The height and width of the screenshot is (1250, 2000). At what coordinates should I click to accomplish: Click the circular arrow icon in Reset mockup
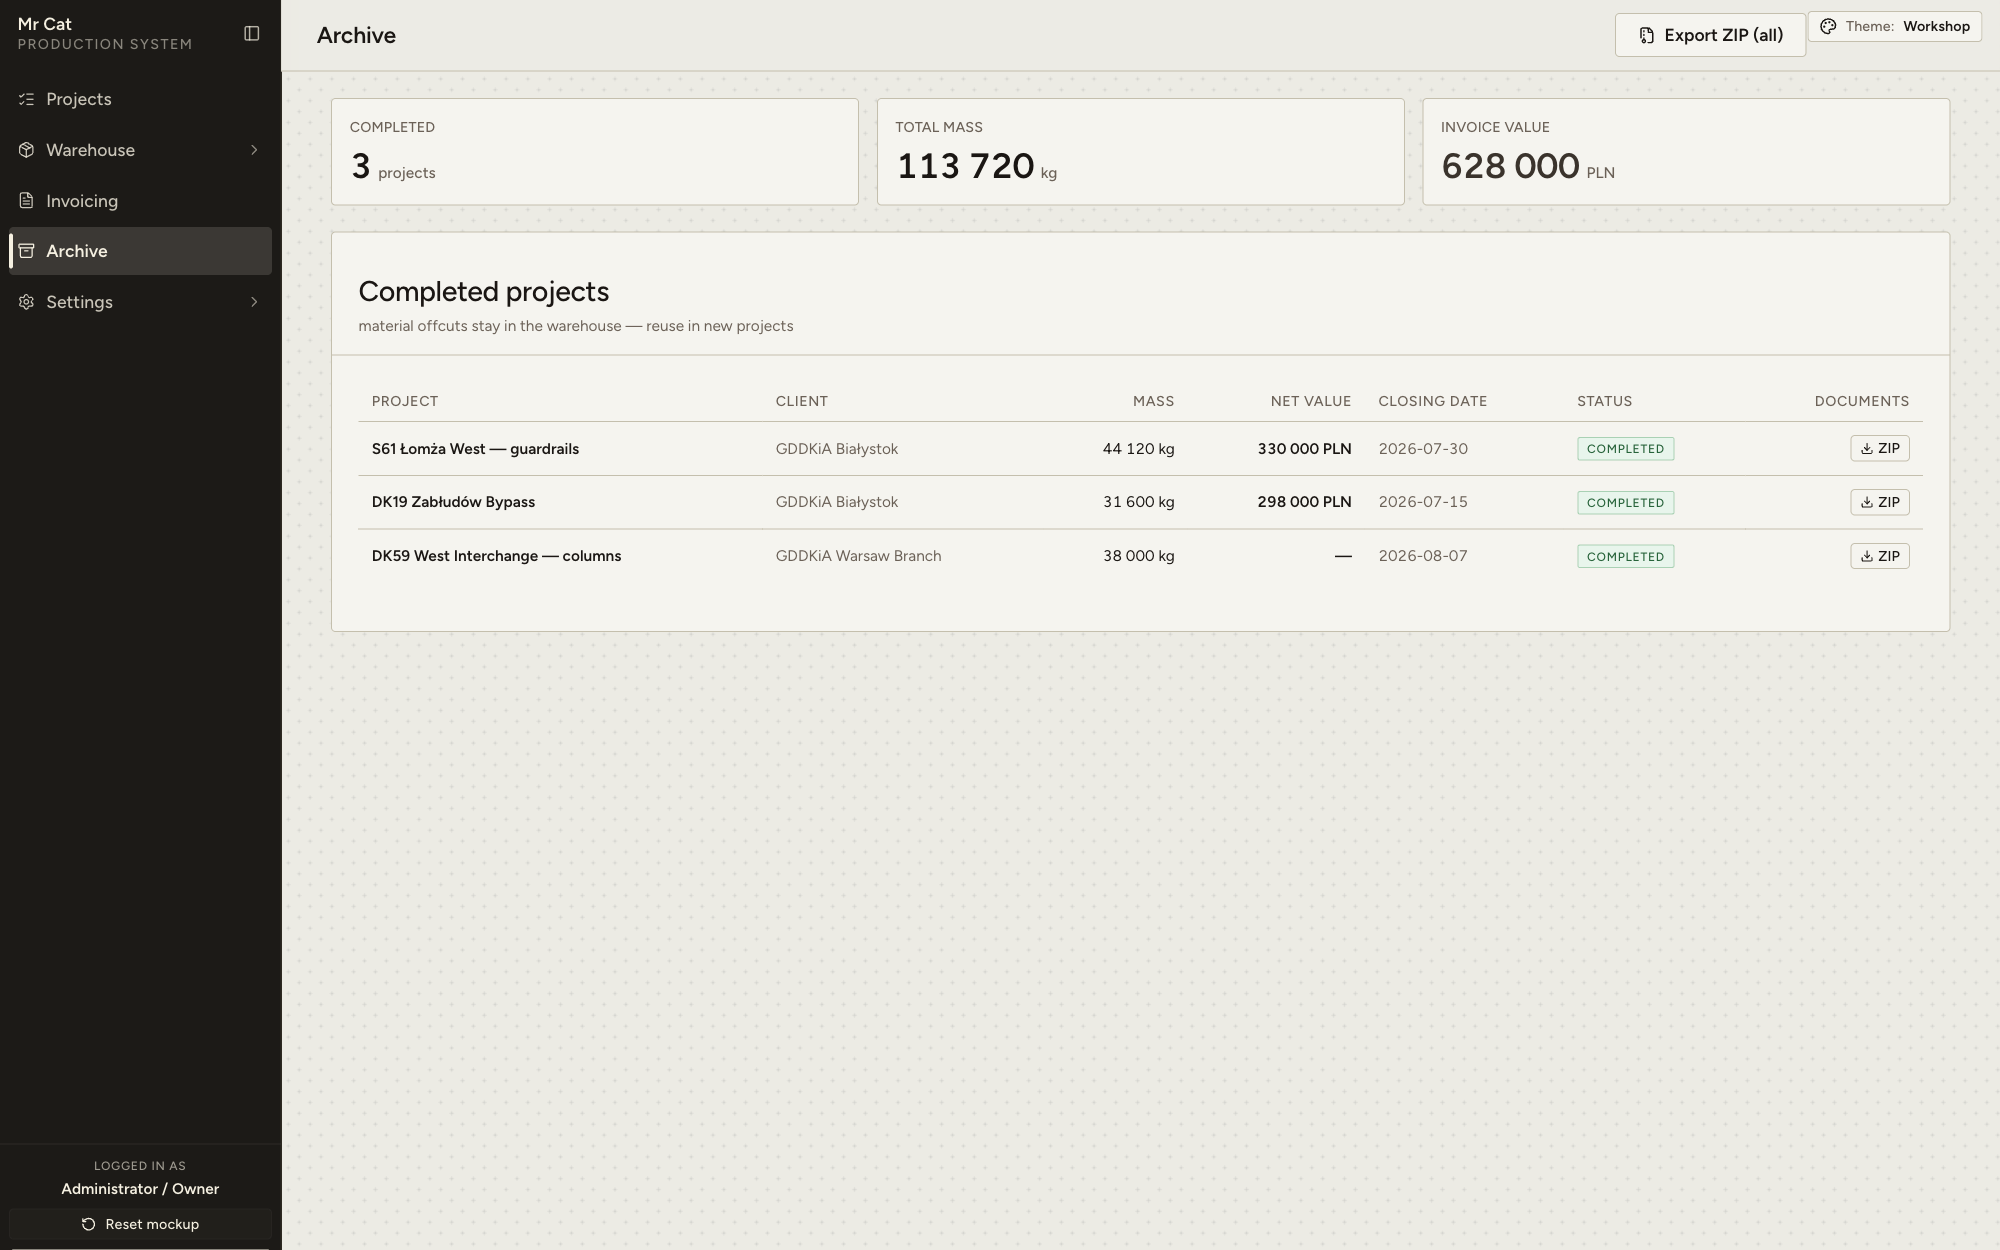click(88, 1224)
